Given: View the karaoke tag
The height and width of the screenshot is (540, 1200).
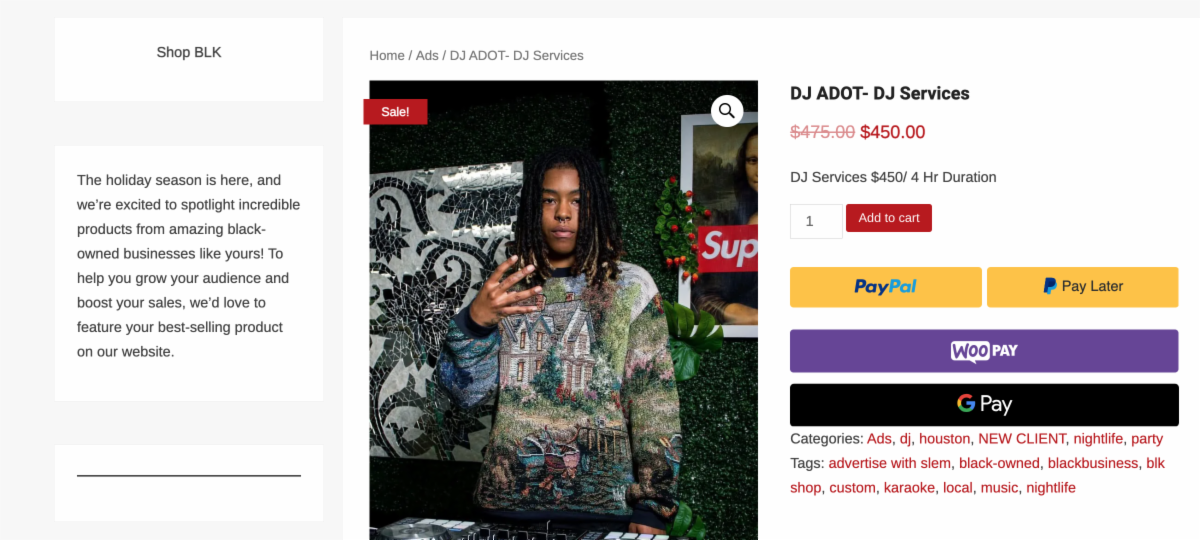Looking at the screenshot, I should tap(909, 488).
